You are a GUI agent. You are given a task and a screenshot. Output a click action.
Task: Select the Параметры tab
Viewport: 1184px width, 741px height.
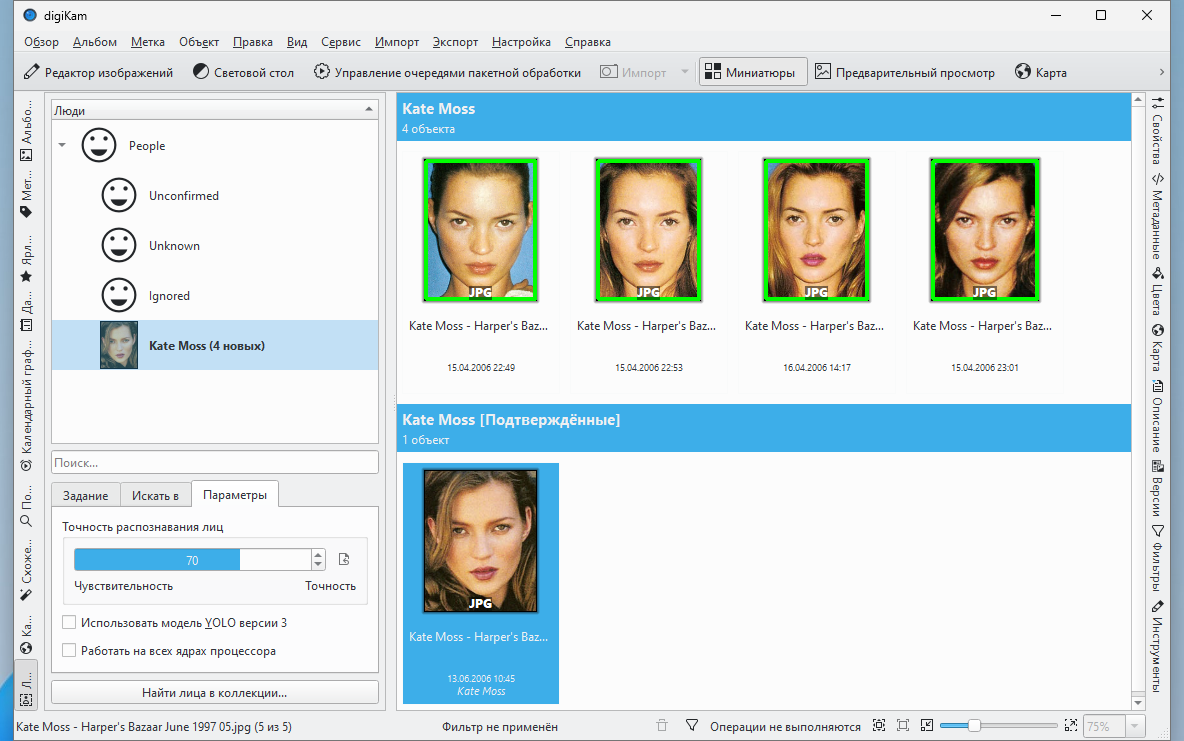pyautogui.click(x=235, y=495)
